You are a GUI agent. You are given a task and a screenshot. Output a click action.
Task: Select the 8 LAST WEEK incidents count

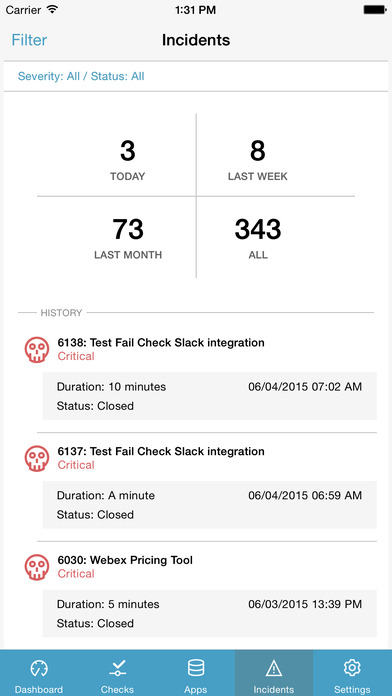(257, 161)
